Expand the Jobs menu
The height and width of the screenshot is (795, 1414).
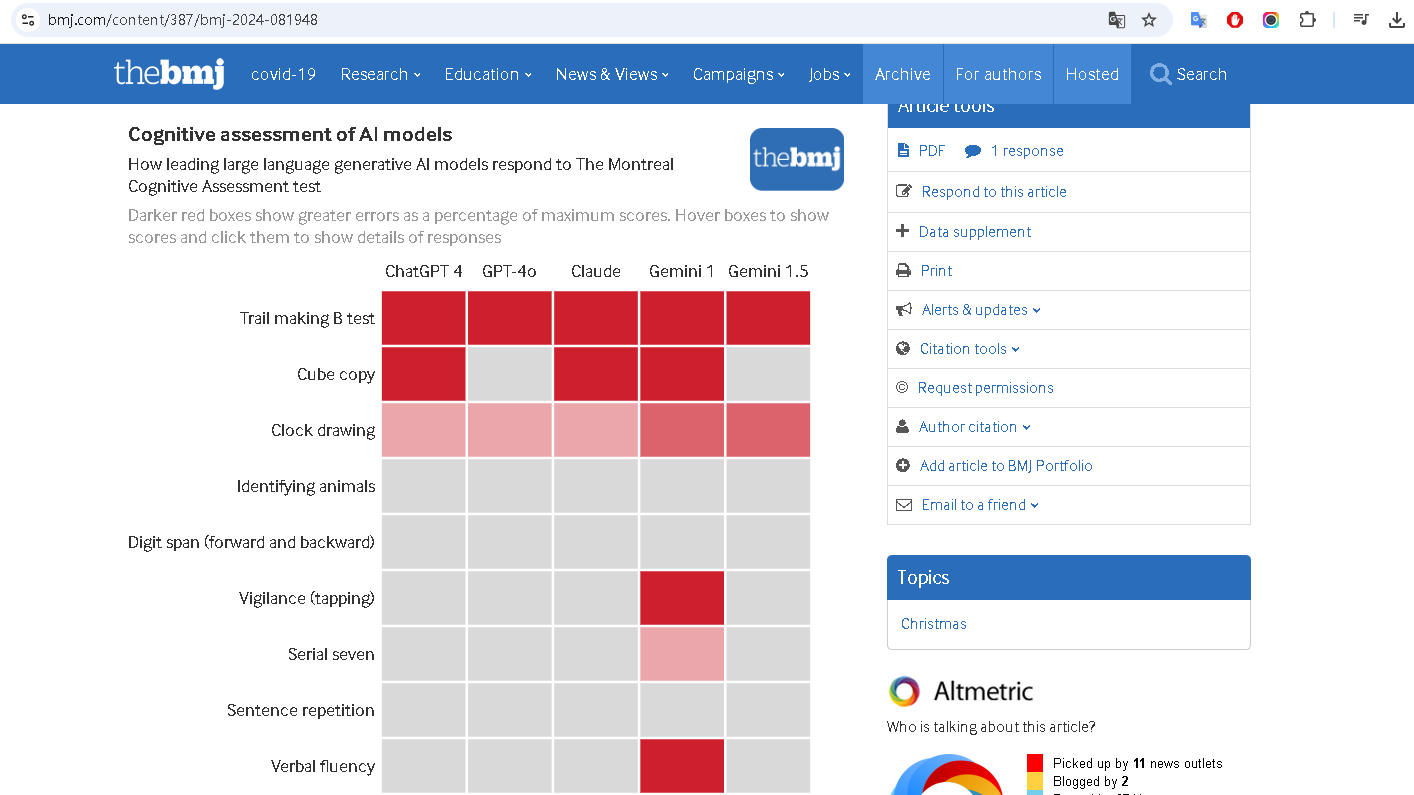point(830,74)
